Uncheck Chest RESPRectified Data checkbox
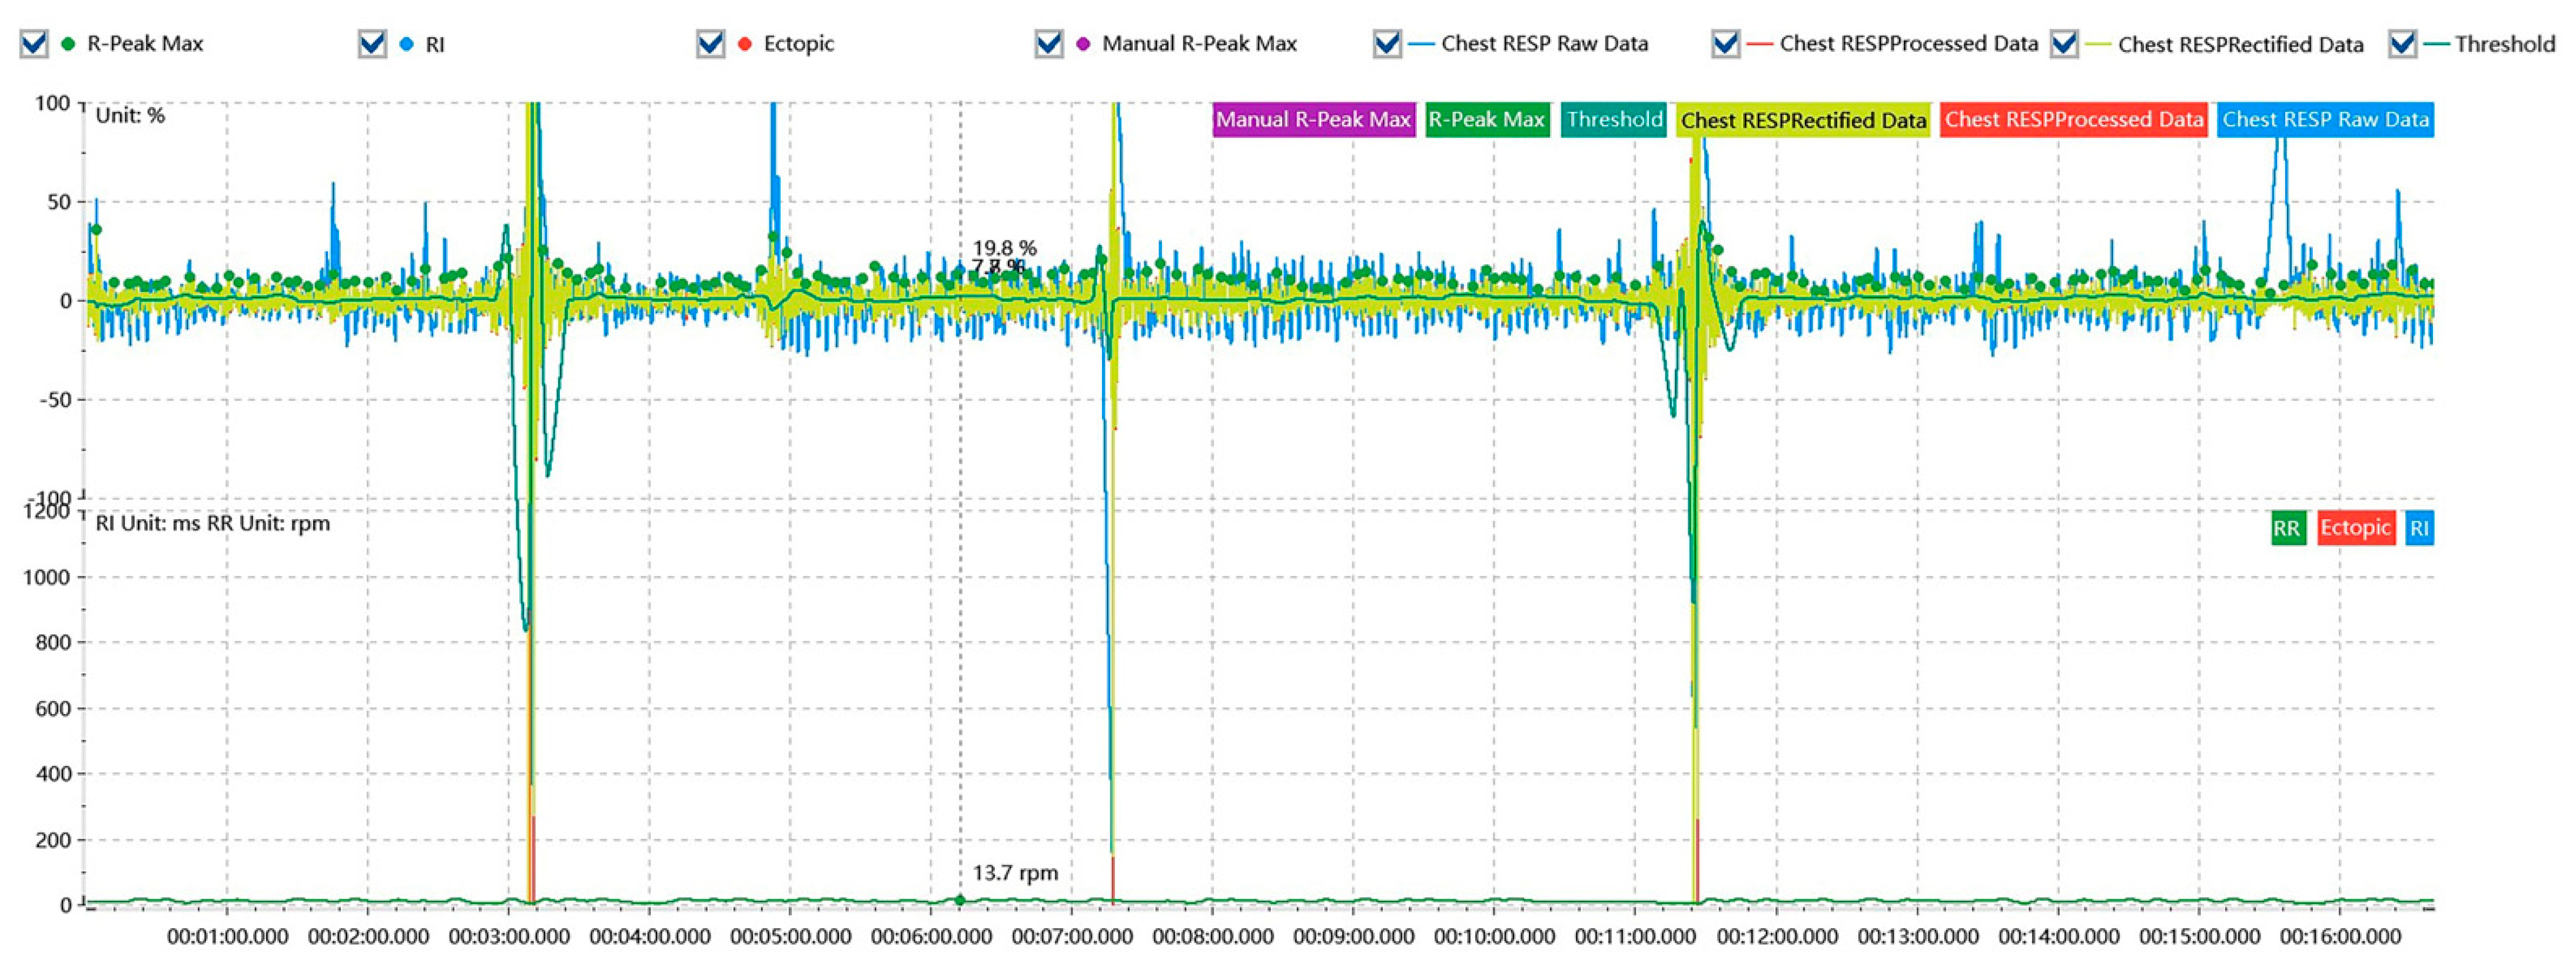The image size is (2576, 970). [x=2063, y=44]
